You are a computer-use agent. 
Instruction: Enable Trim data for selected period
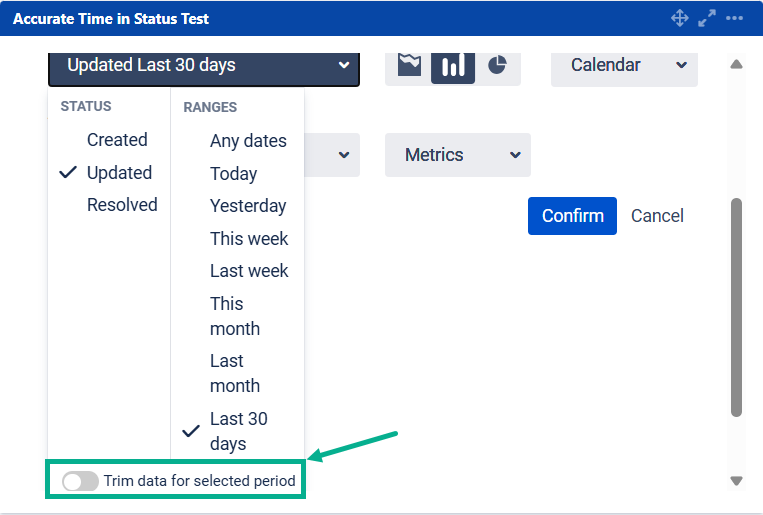click(x=80, y=481)
